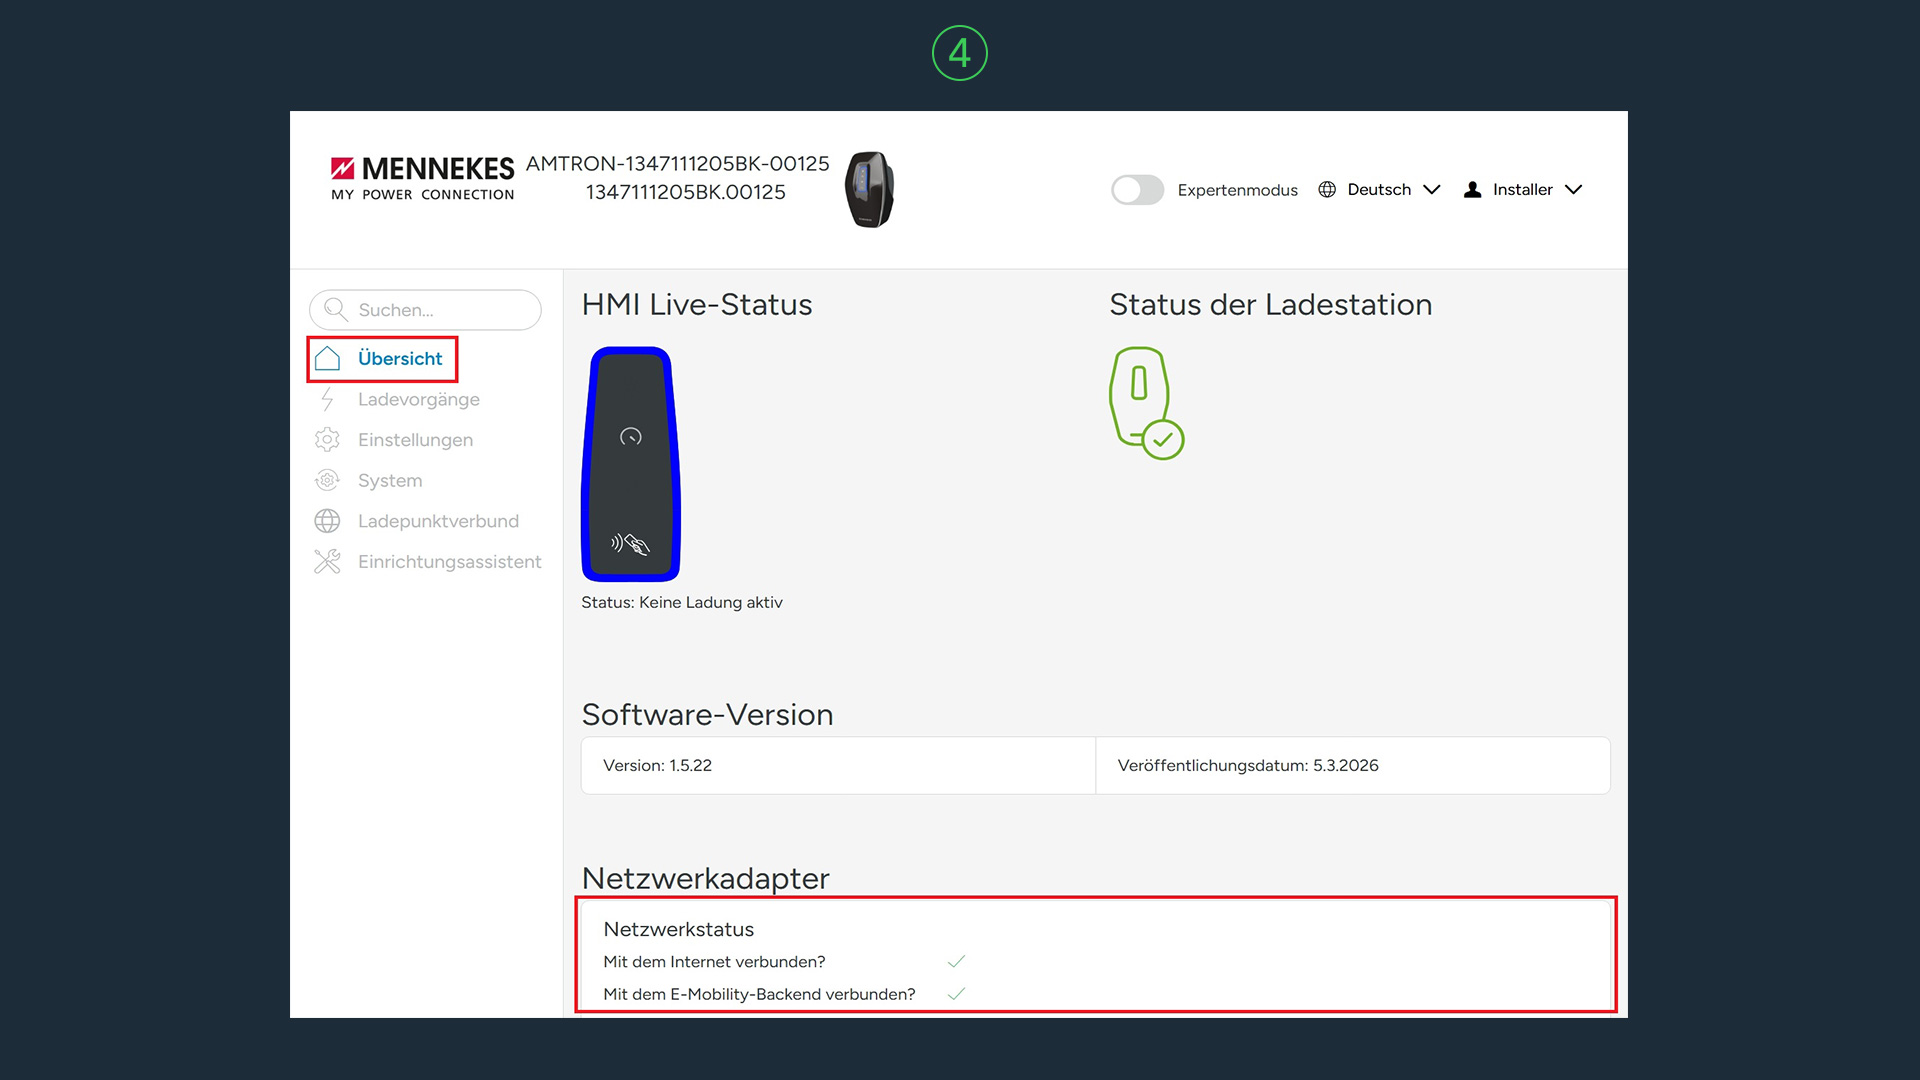Open the Einstellungen menu item
This screenshot has width=1920, height=1080.
[x=415, y=440]
